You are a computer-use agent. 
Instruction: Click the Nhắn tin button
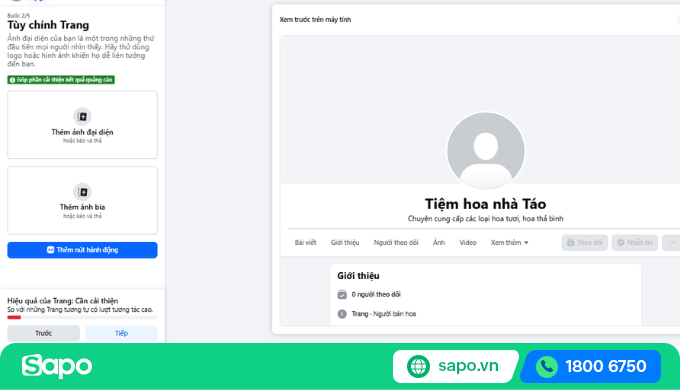pos(635,243)
